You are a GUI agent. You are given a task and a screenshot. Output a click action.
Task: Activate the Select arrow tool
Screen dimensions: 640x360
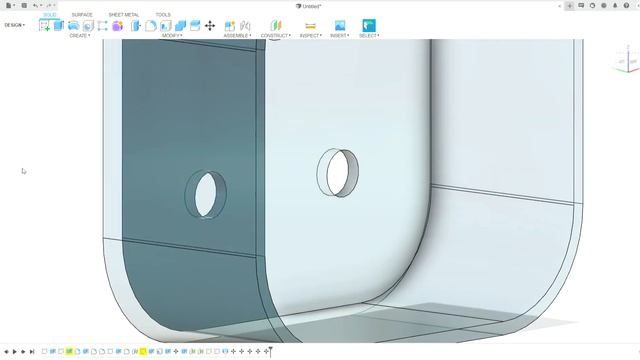click(369, 25)
